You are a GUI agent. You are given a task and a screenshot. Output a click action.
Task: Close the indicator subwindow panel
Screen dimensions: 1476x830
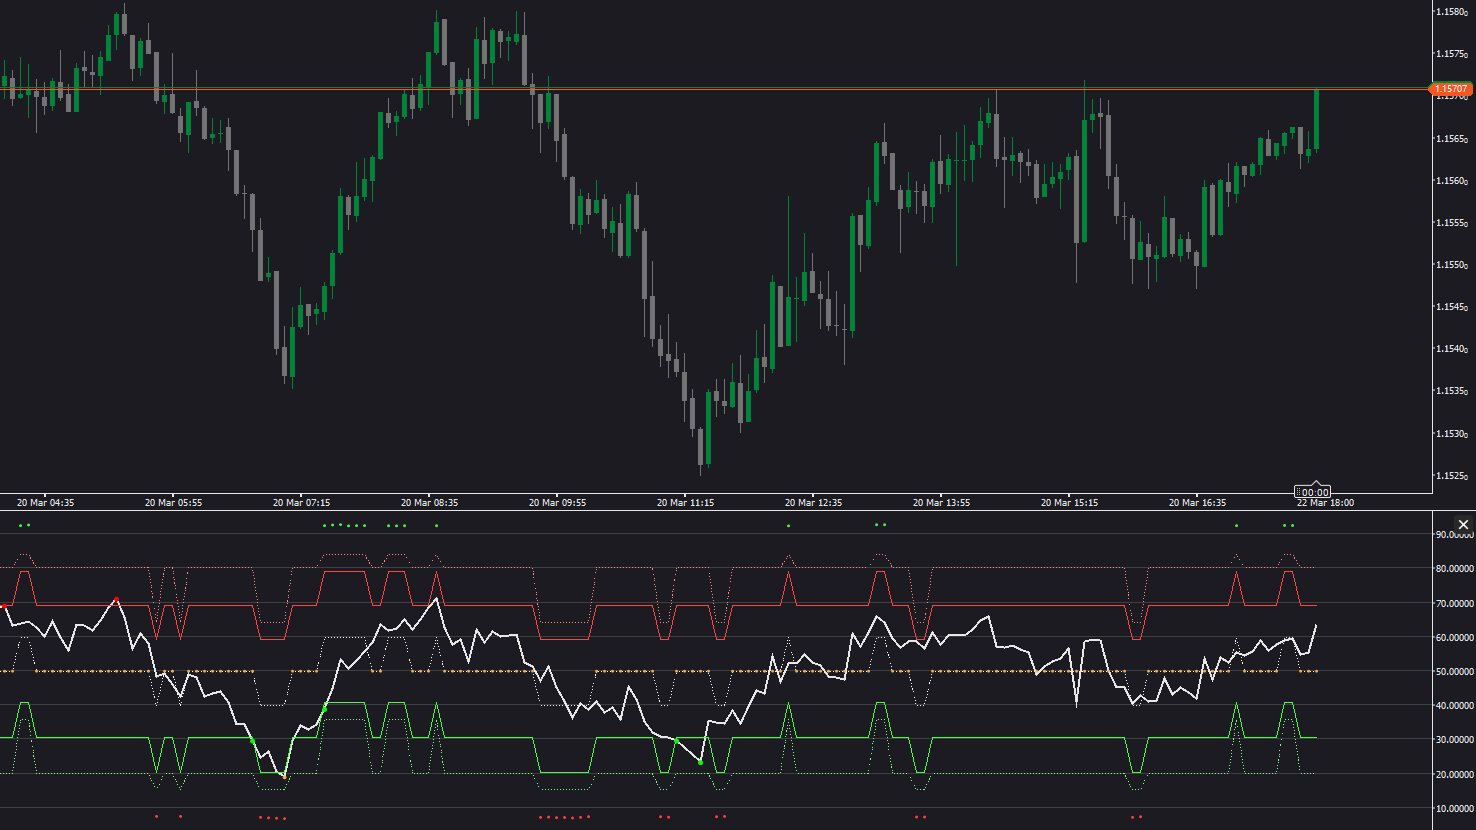pyautogui.click(x=1463, y=524)
